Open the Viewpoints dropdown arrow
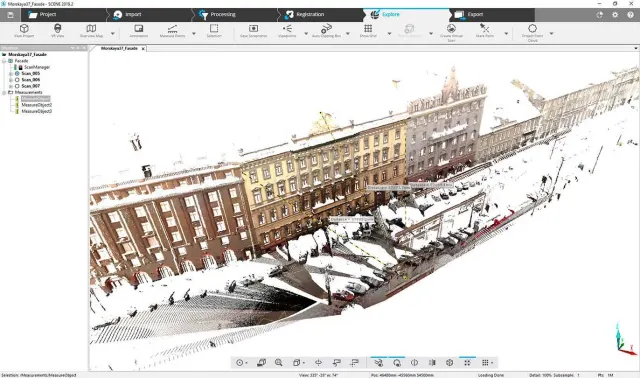Screen dimensions: 640x378 point(306,33)
